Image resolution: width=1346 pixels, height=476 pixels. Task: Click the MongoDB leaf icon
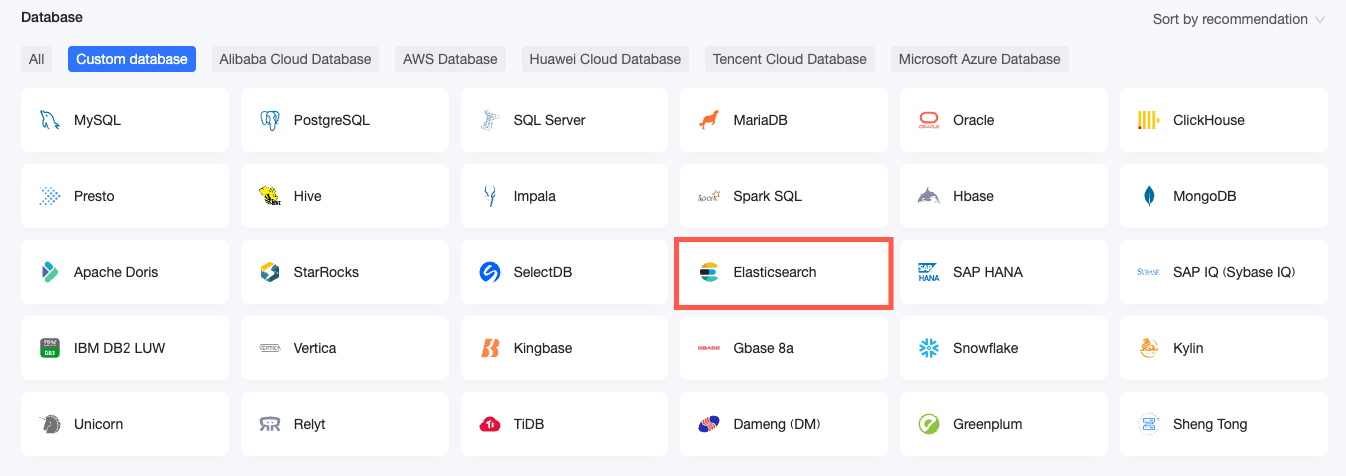coord(1149,196)
